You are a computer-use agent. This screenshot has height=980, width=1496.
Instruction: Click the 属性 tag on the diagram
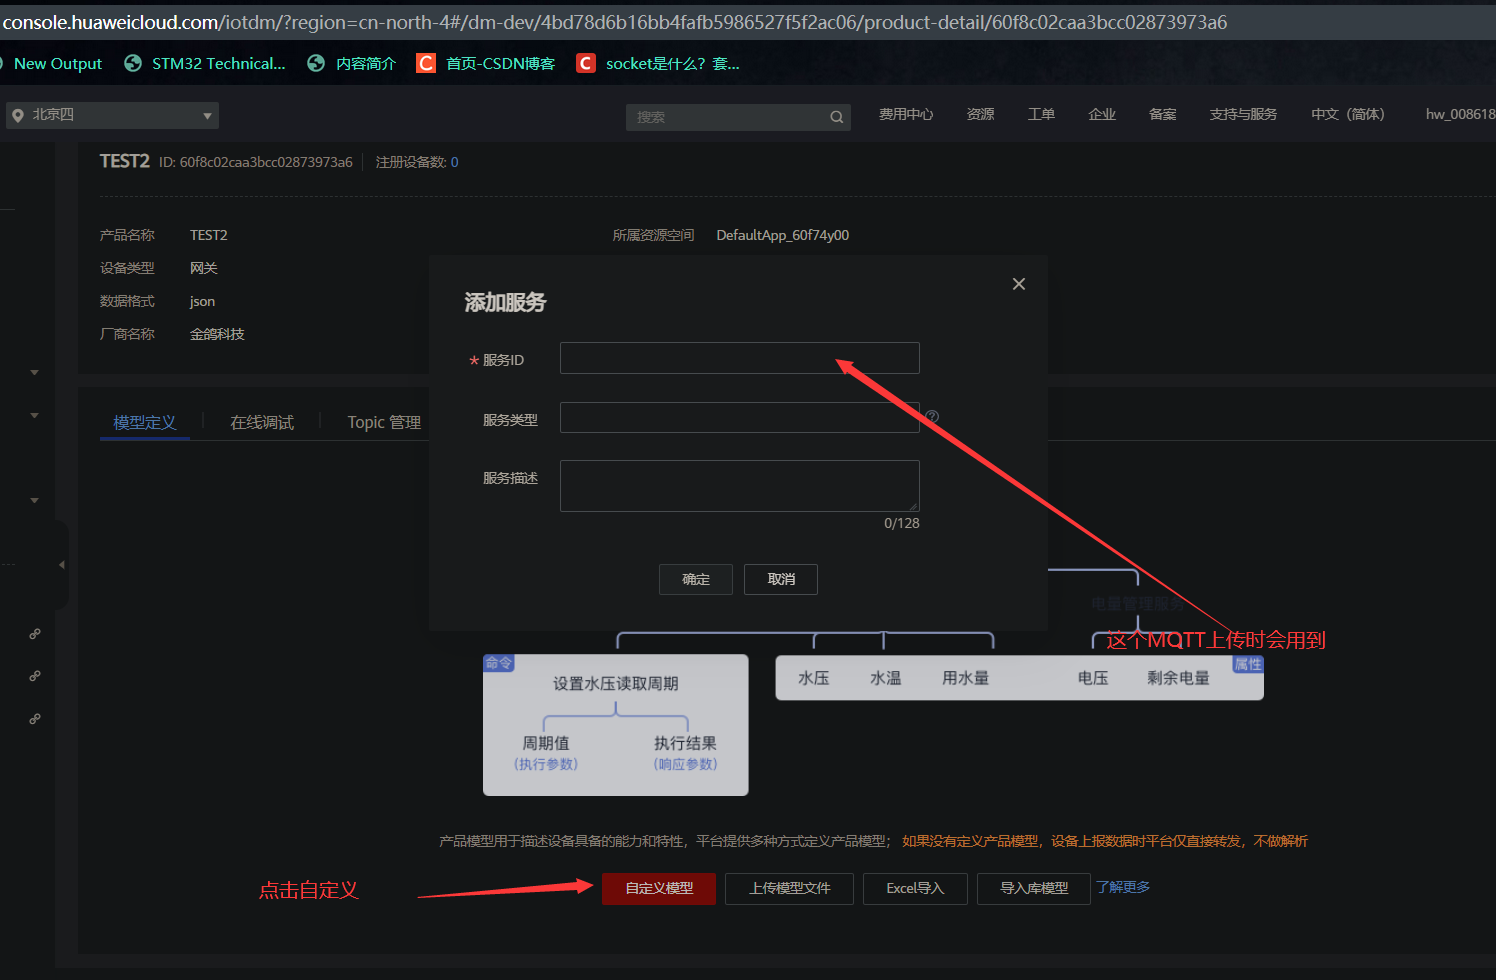pos(1248,664)
